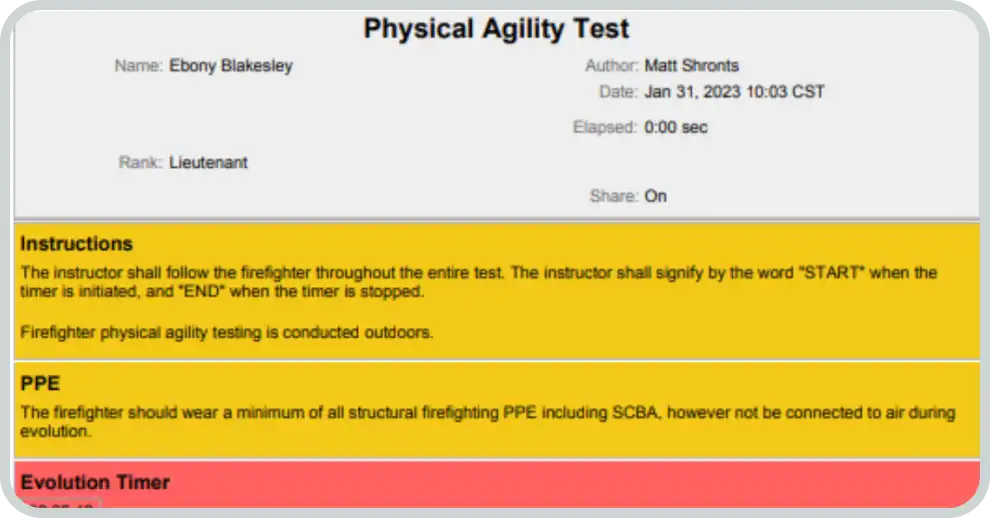Collapse the PPE section header

40,383
